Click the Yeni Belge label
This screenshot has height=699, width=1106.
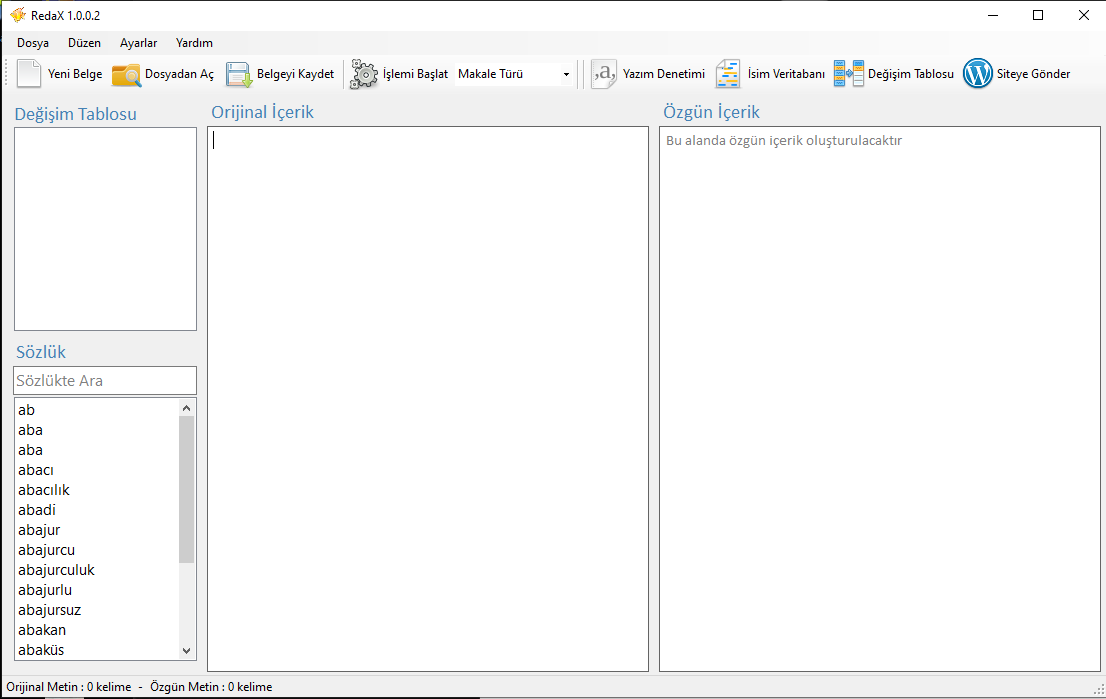click(x=75, y=74)
